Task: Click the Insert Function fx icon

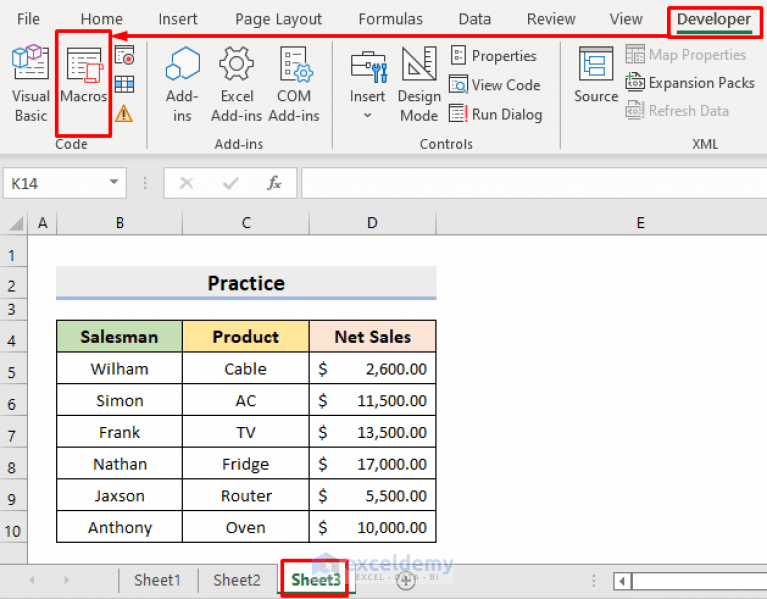Action: (274, 183)
